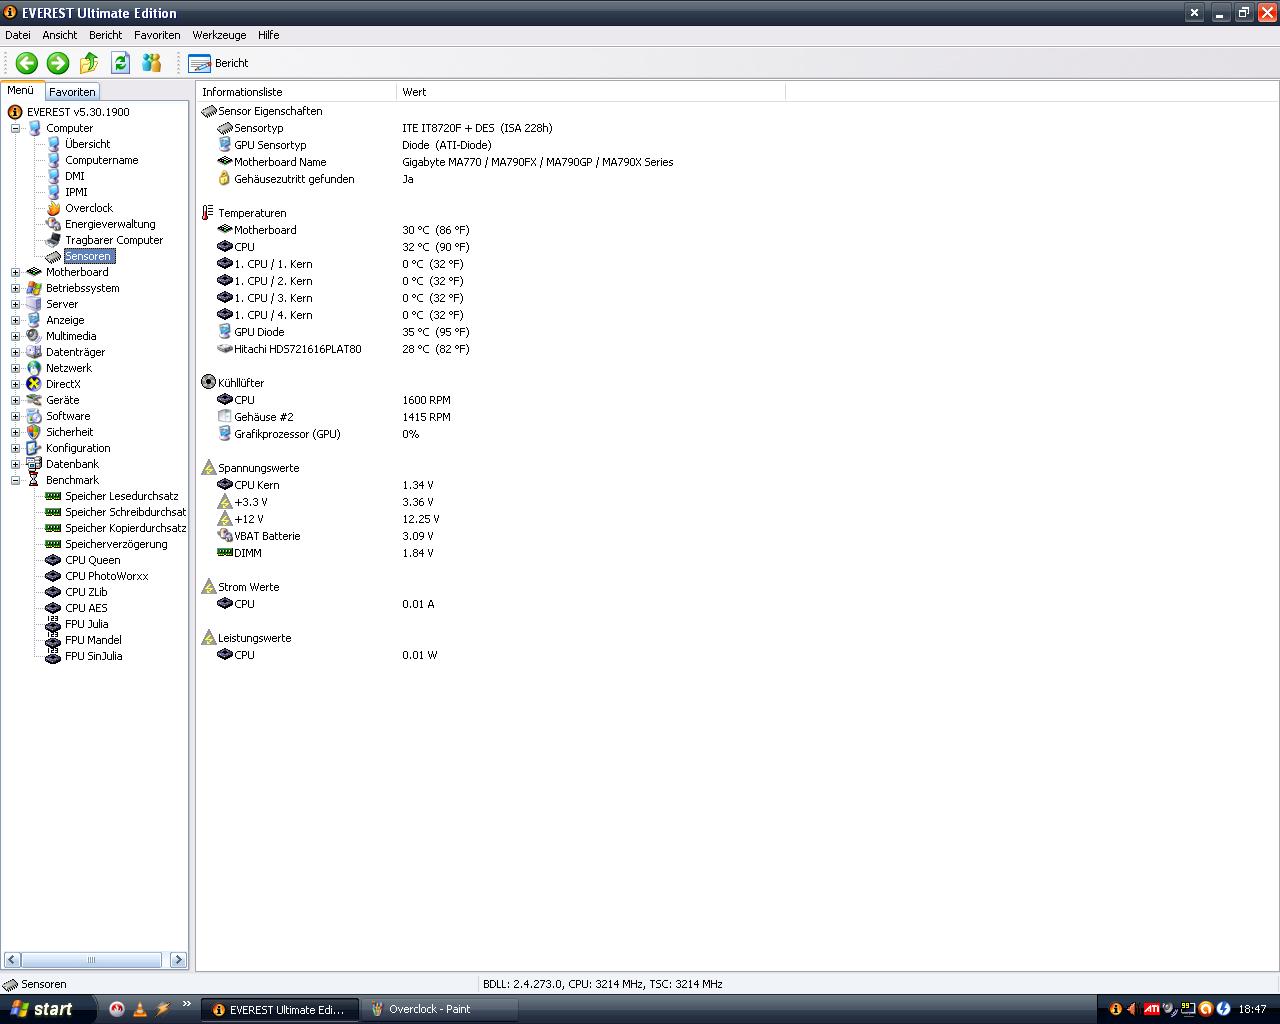1280x1024 pixels.
Task: Click the Geräte icon in tree
Action: click(x=34, y=400)
